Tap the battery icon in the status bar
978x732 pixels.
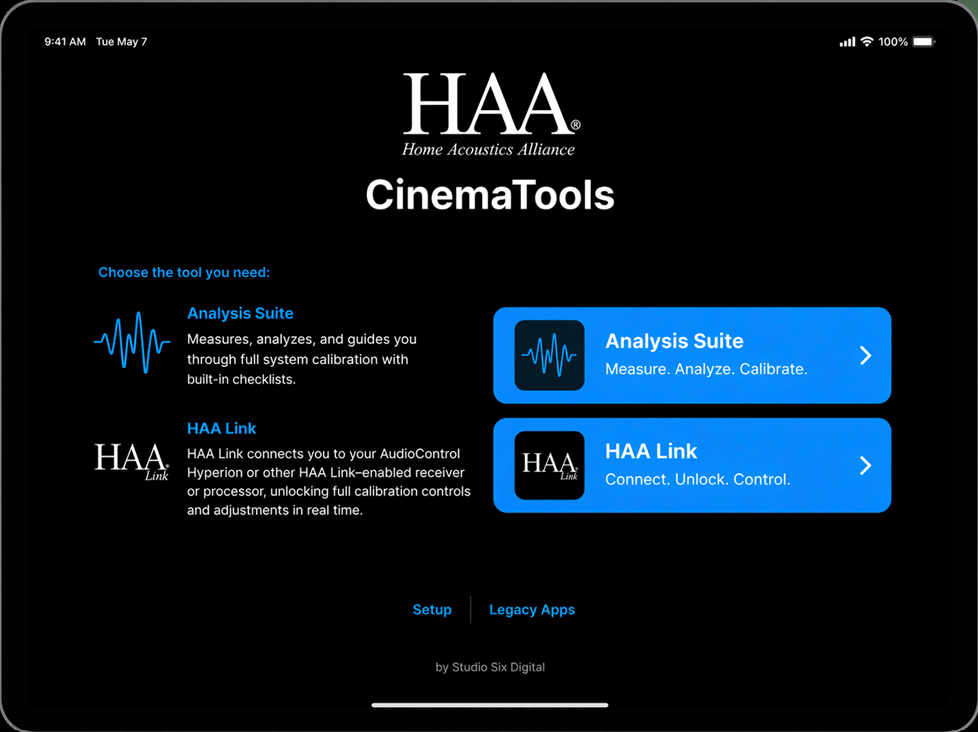(x=923, y=42)
